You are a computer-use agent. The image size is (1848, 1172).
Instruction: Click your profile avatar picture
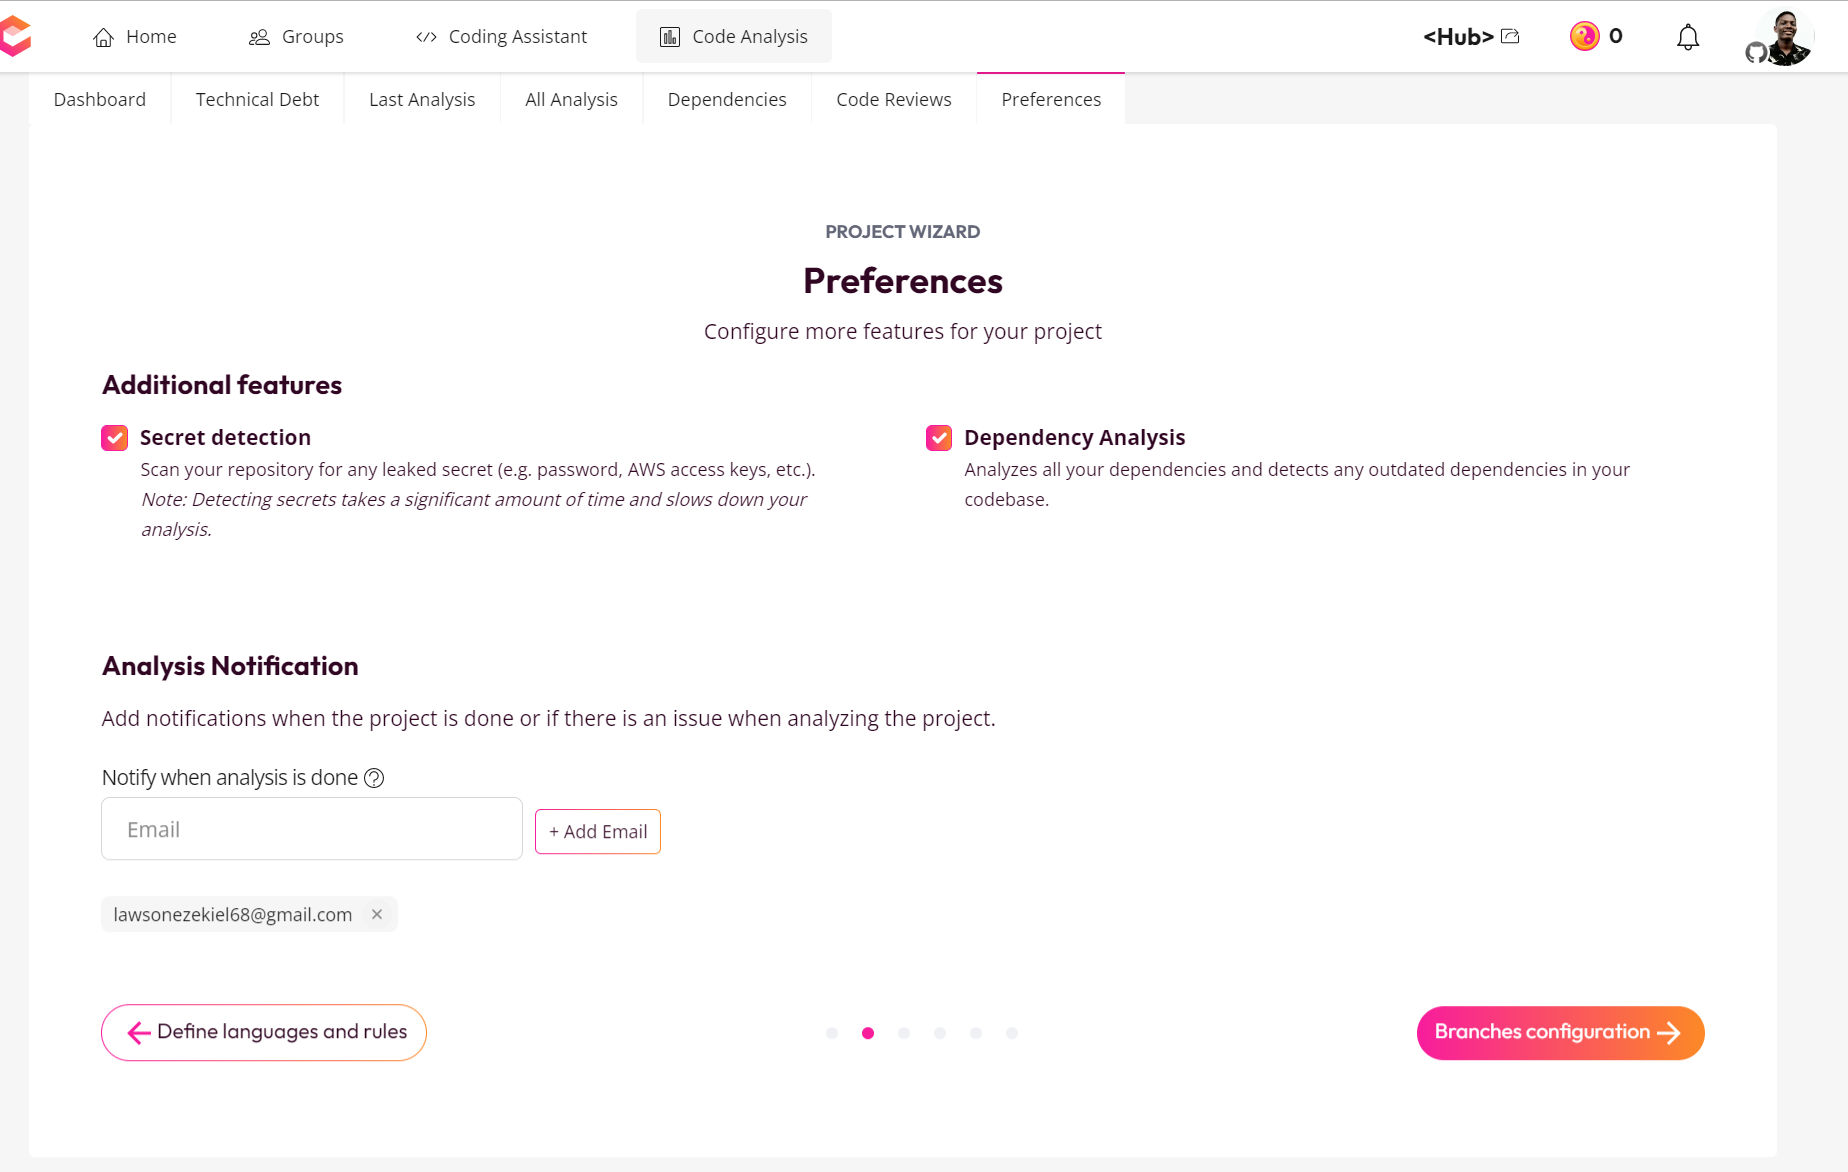[1789, 36]
